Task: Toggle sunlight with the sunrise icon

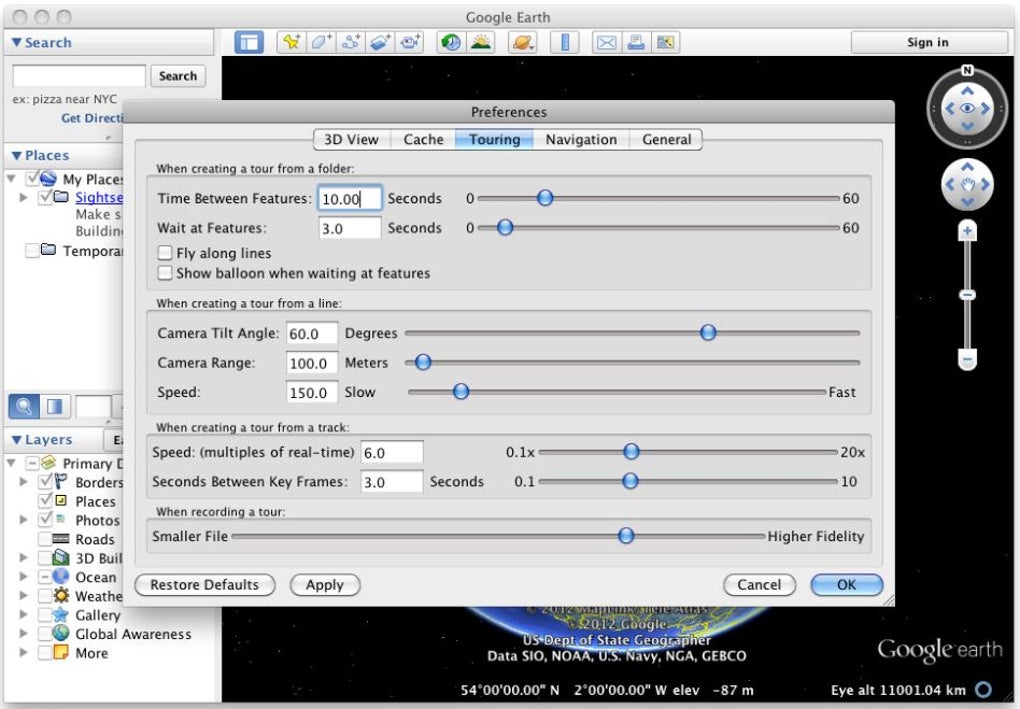Action: pos(481,43)
